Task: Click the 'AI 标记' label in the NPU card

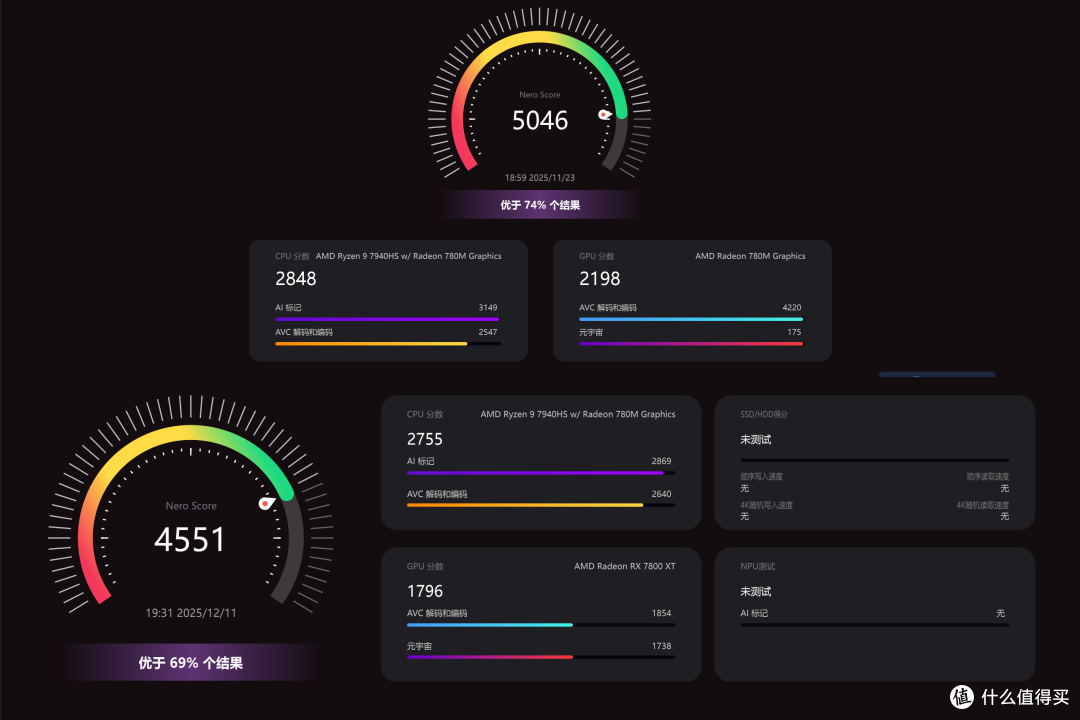Action: 754,613
